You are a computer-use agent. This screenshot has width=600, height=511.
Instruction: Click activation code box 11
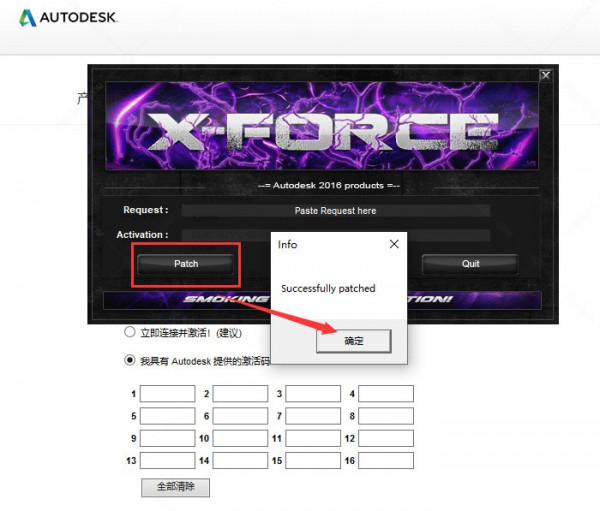click(x=313, y=438)
